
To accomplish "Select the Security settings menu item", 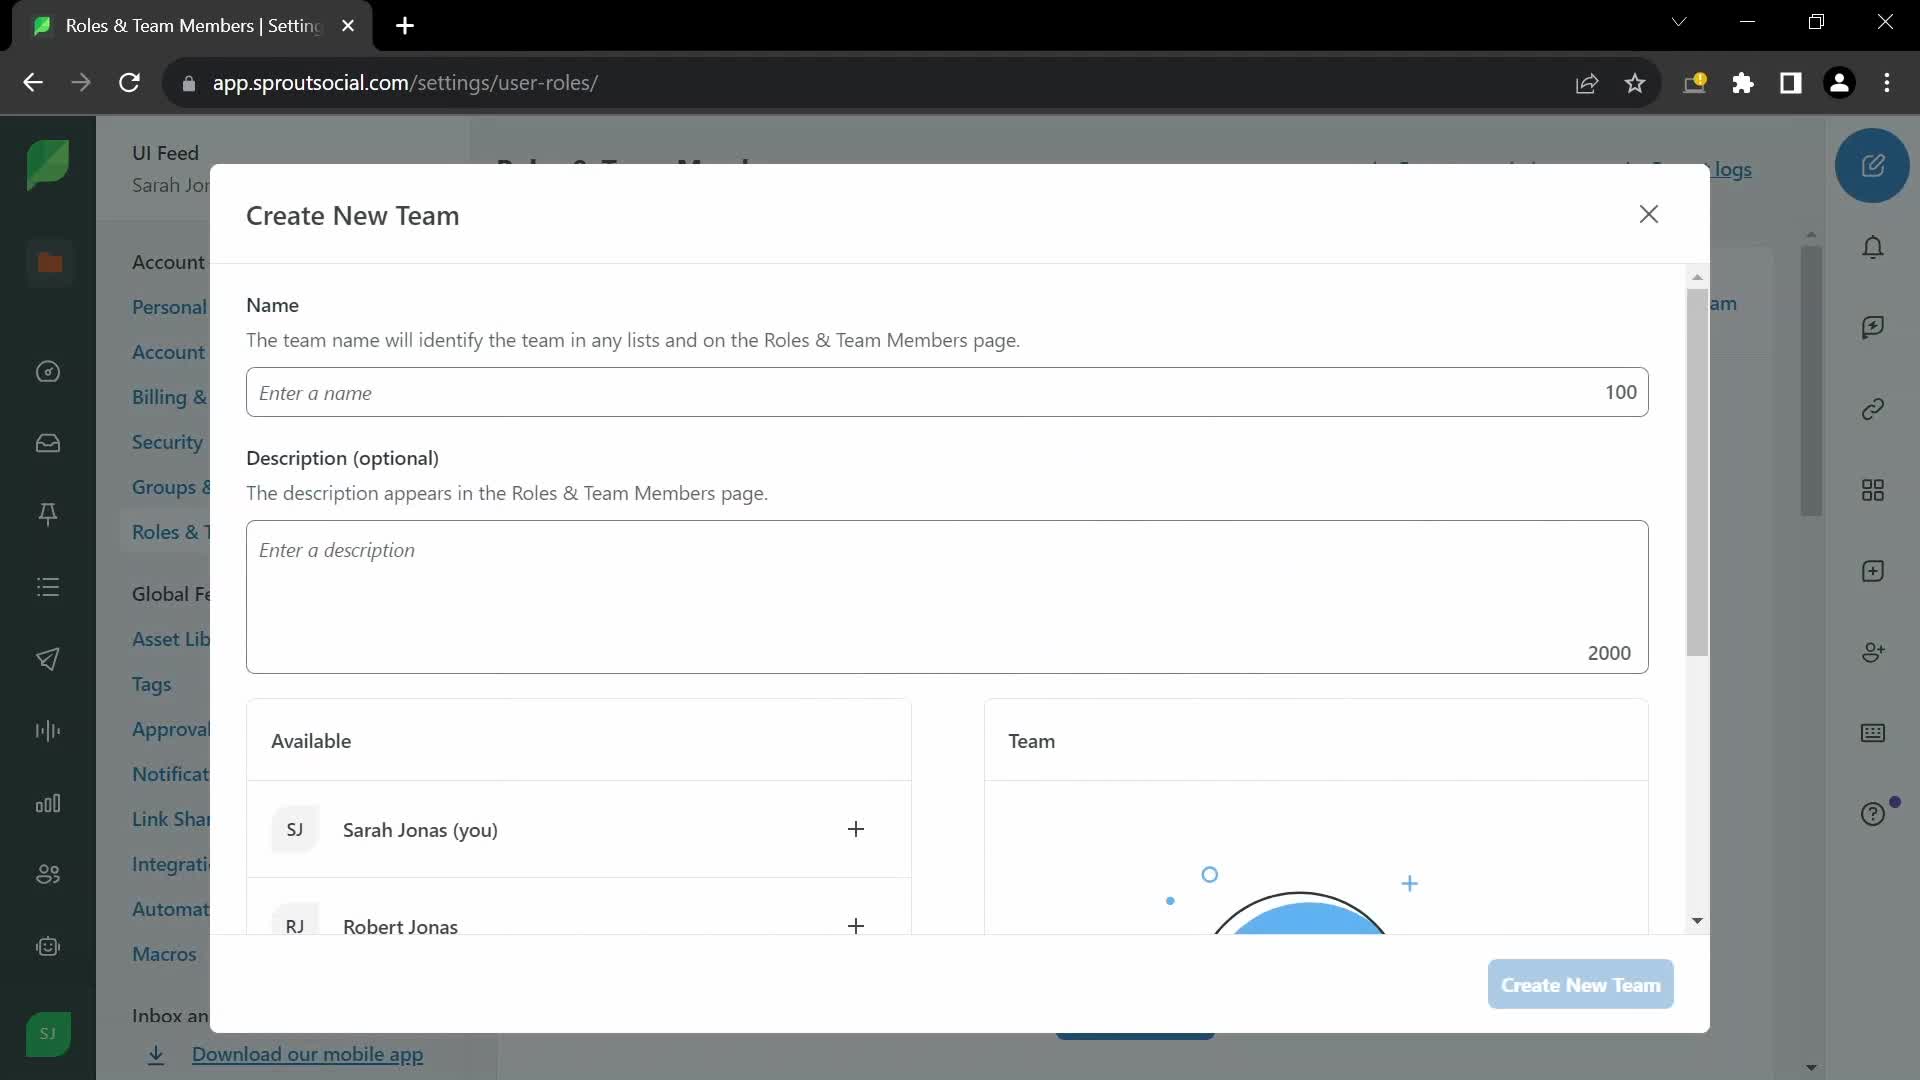I will click(x=167, y=442).
